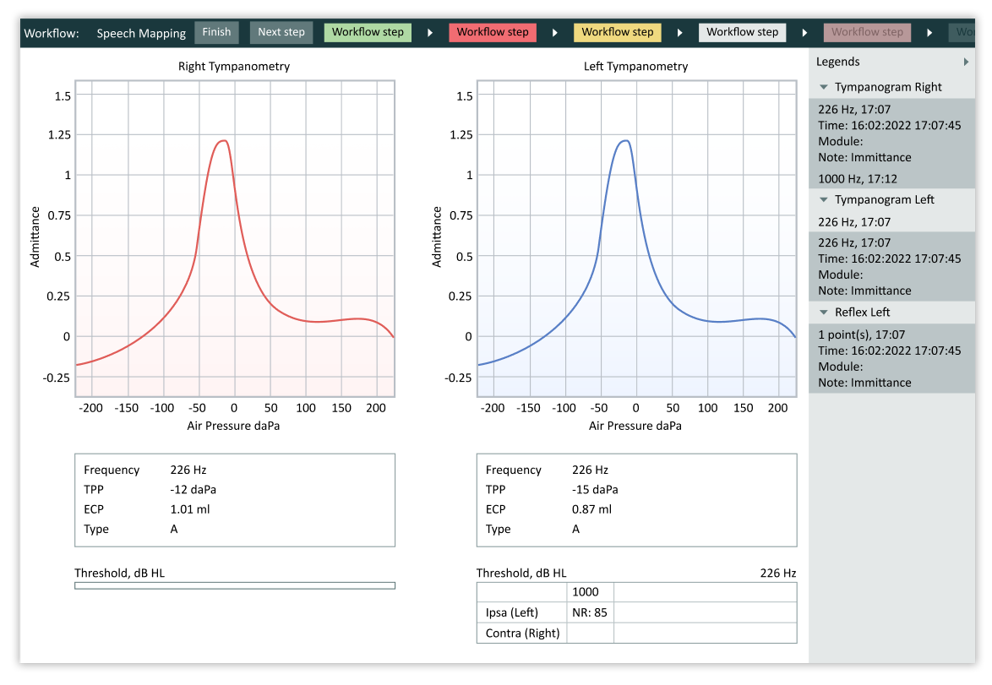The height and width of the screenshot is (685, 992).
Task: Click arrow icon after green Workflow step
Action: [x=430, y=33]
